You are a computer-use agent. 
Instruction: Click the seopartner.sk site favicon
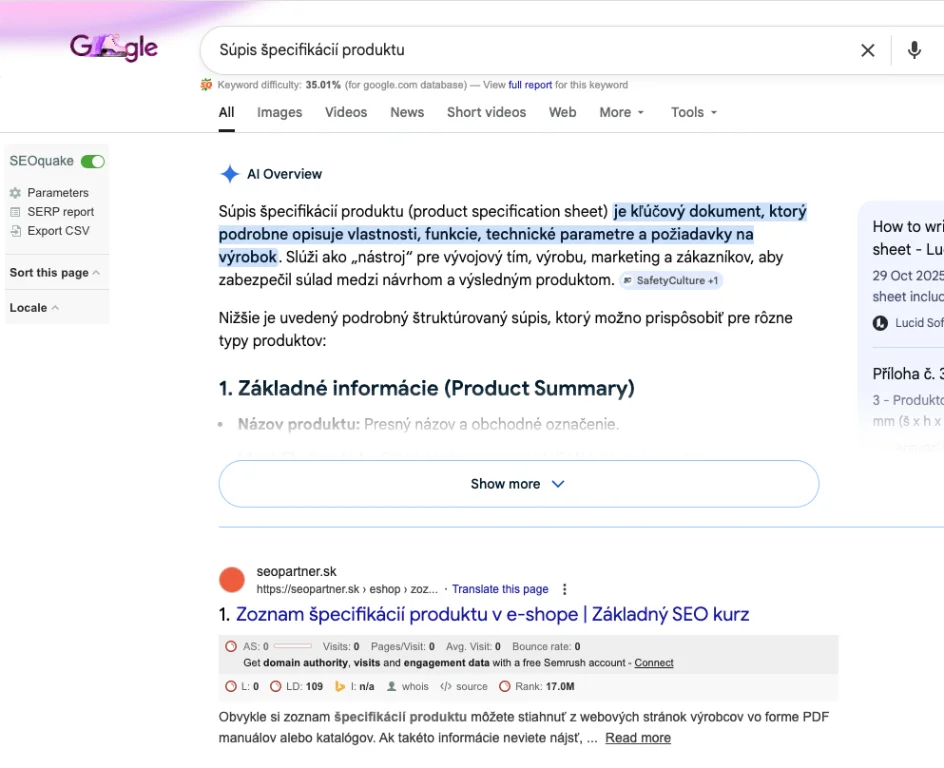click(232, 580)
